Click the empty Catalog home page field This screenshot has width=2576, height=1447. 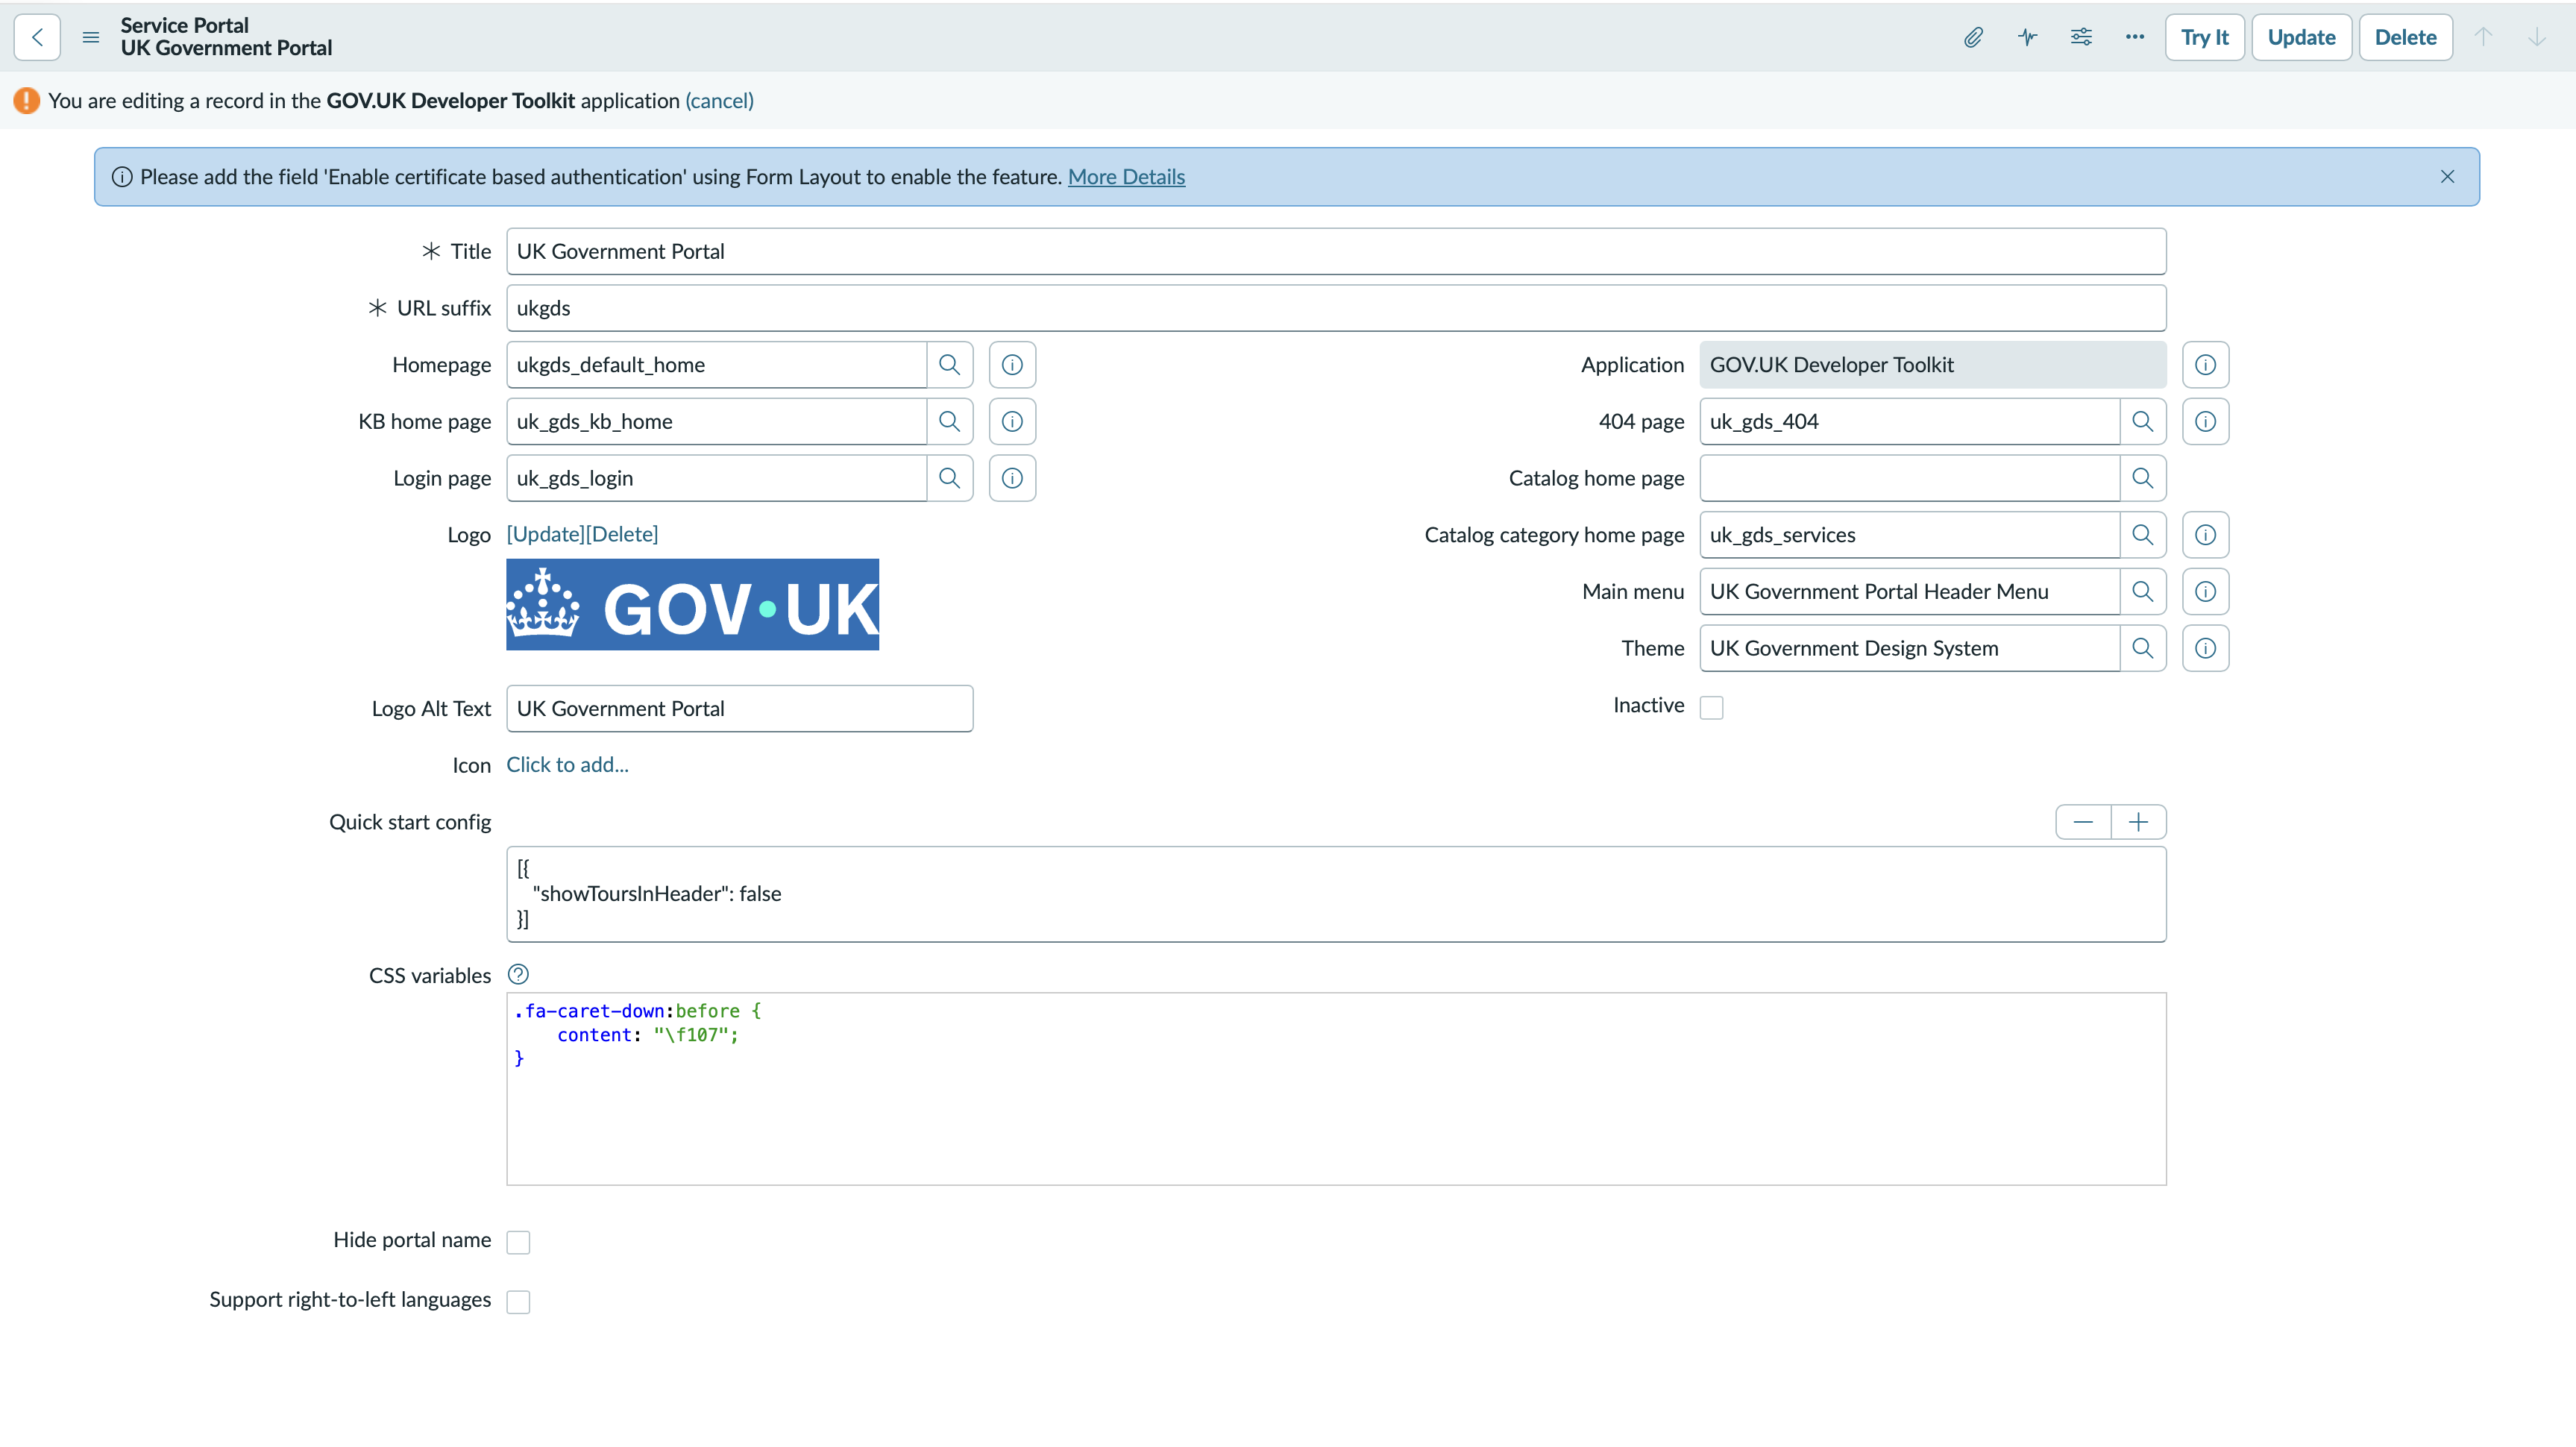point(1909,478)
